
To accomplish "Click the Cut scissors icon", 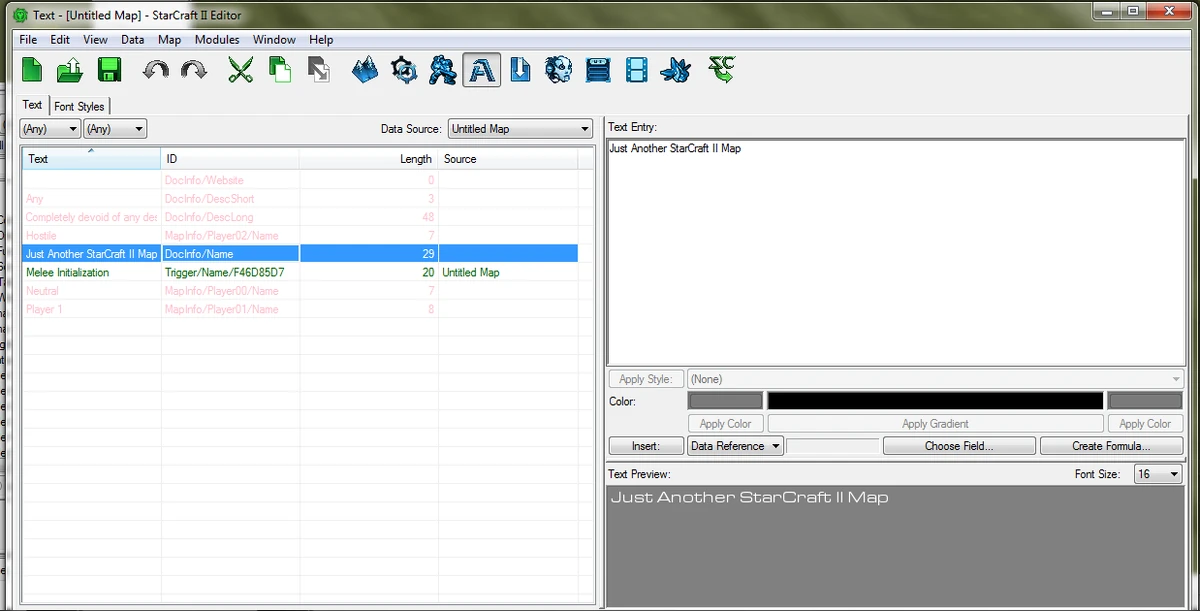I will tap(240, 70).
